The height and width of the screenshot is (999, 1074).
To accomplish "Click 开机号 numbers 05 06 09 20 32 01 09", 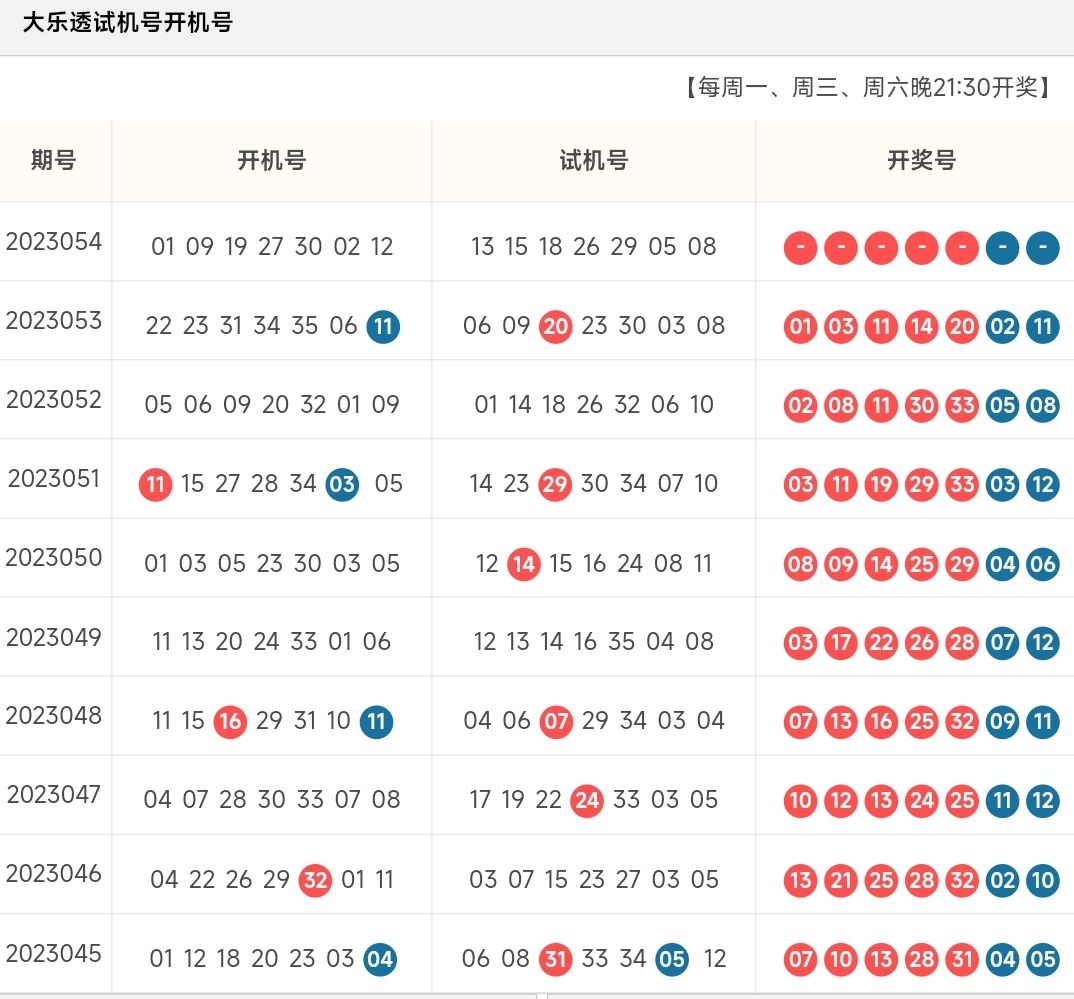I will pos(272,405).
